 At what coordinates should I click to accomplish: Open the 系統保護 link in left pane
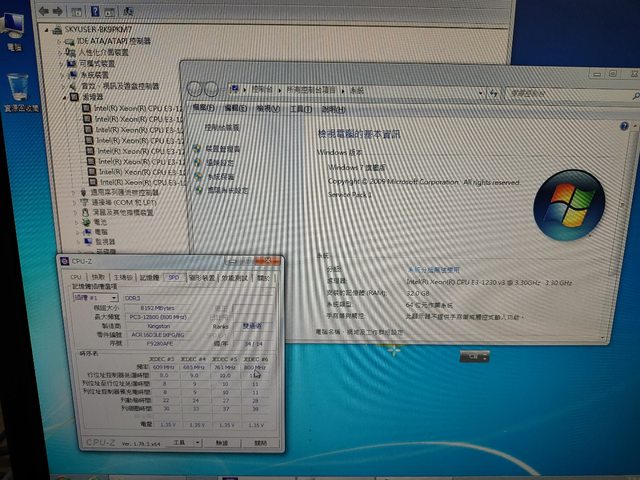coord(222,176)
